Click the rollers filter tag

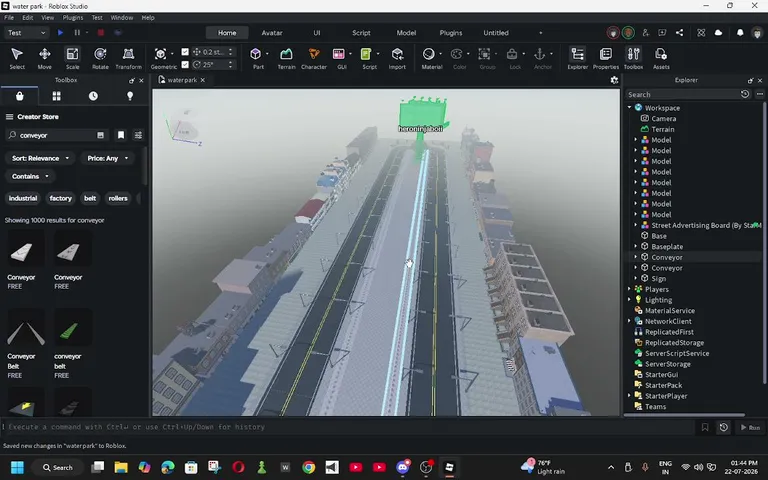118,198
